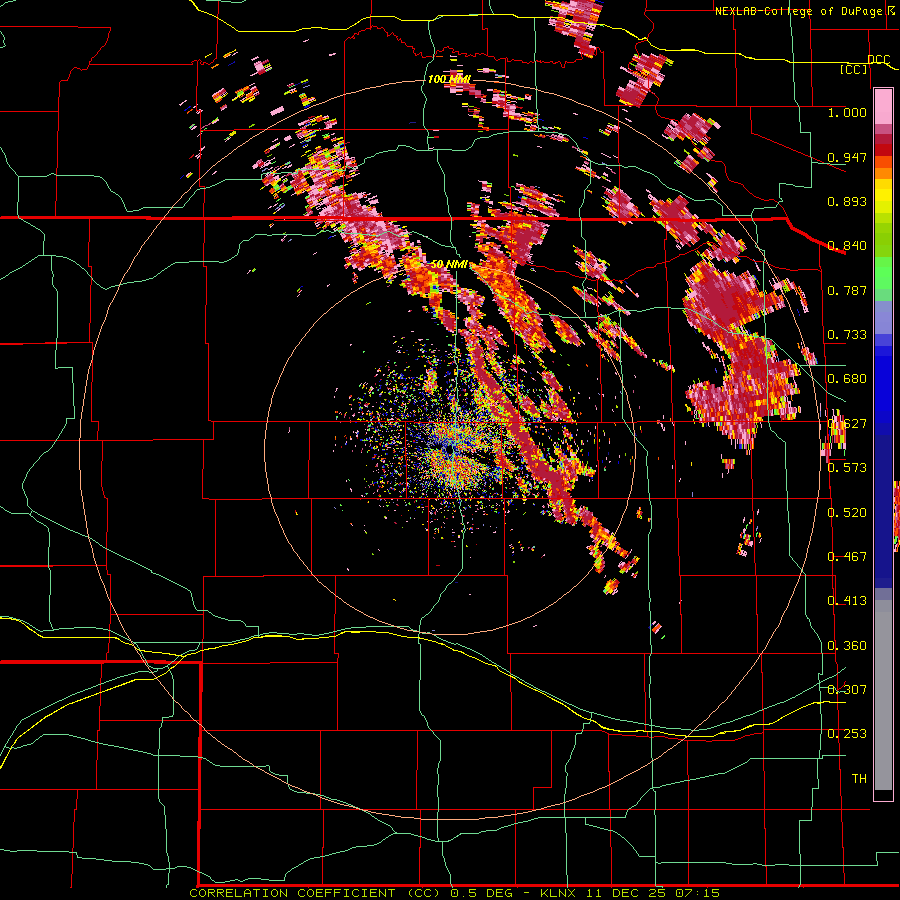This screenshot has height=900, width=900.
Task: Select the 1.000 scale value
Action: pos(847,112)
